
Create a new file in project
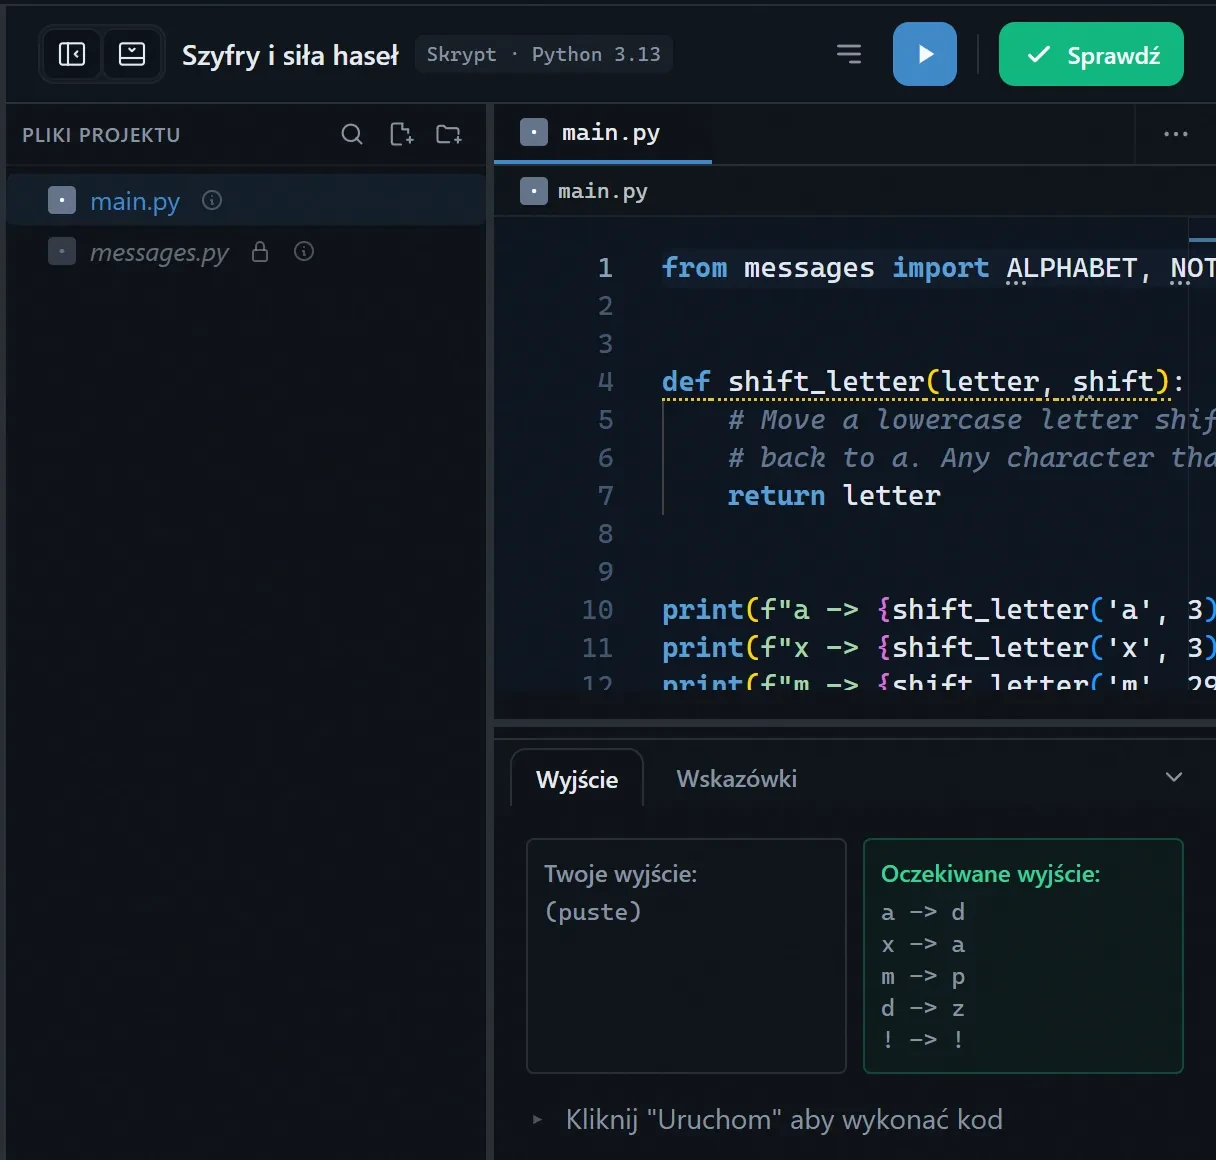tap(401, 134)
